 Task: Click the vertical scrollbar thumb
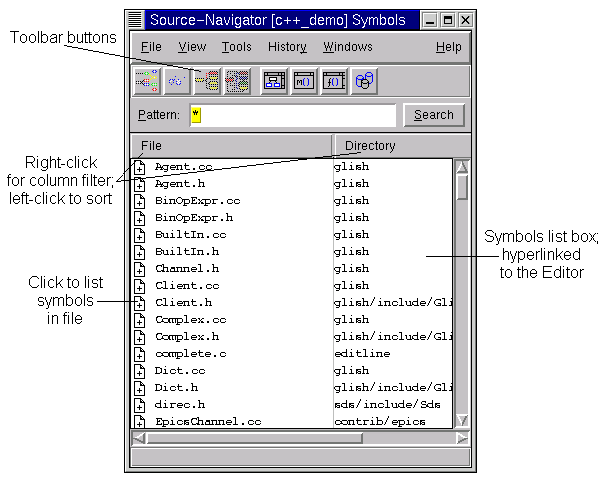click(x=462, y=187)
